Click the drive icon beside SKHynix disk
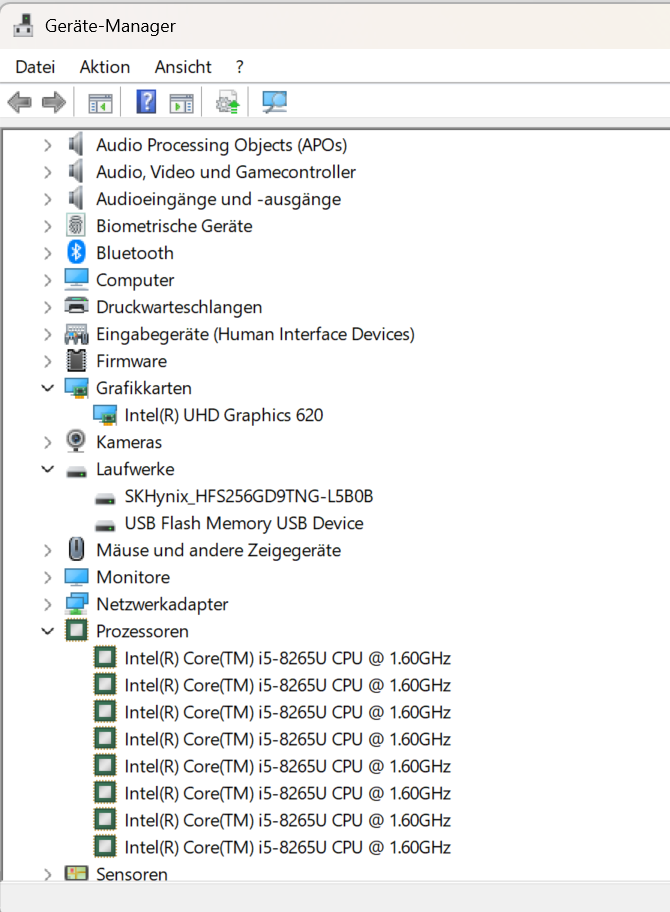 point(105,499)
